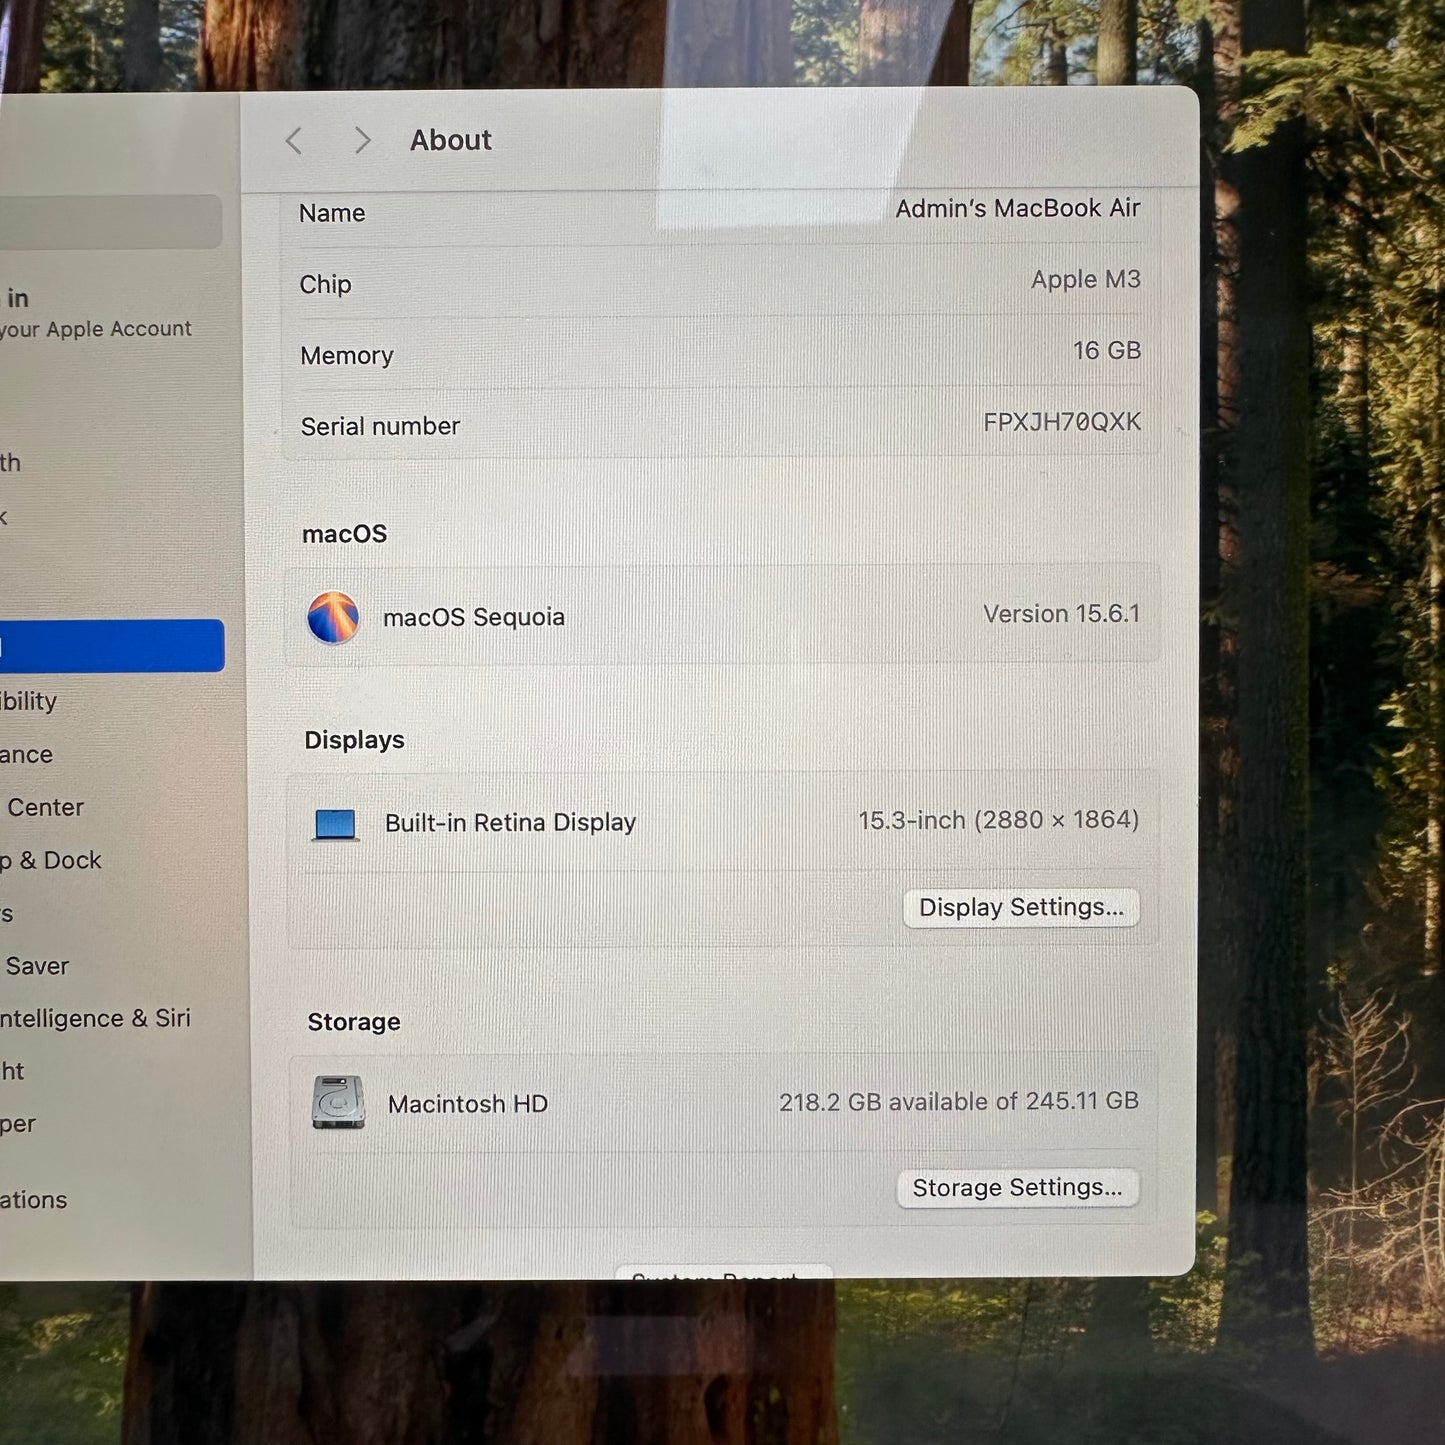Open the sidebar item ending in 'ations'

(x=33, y=1200)
